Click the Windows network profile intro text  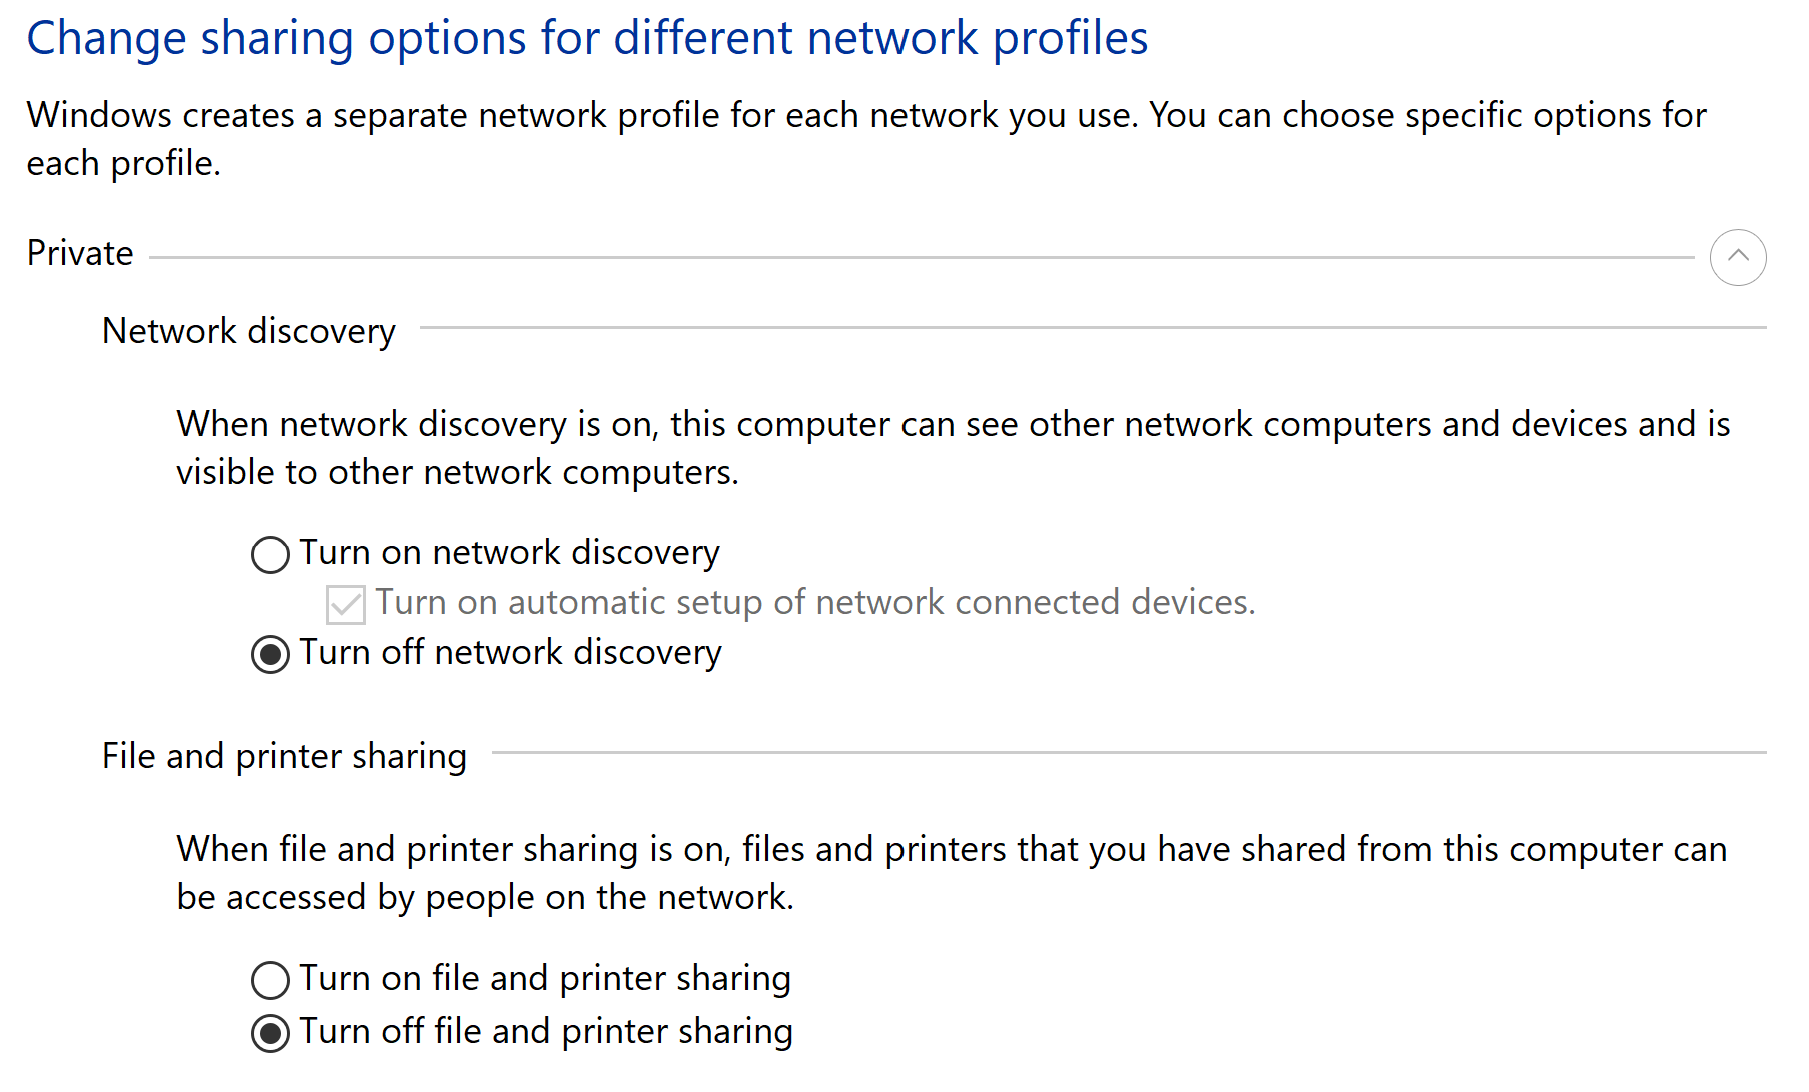click(866, 139)
